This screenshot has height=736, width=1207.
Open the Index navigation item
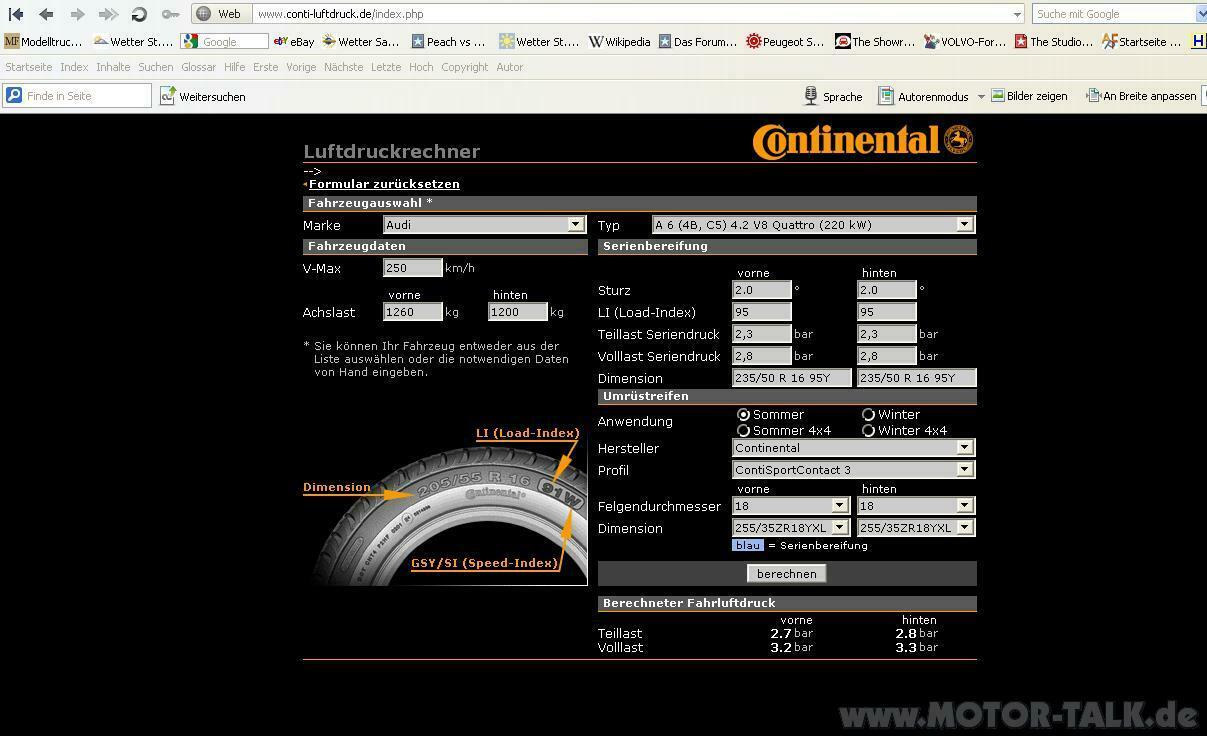(x=74, y=67)
